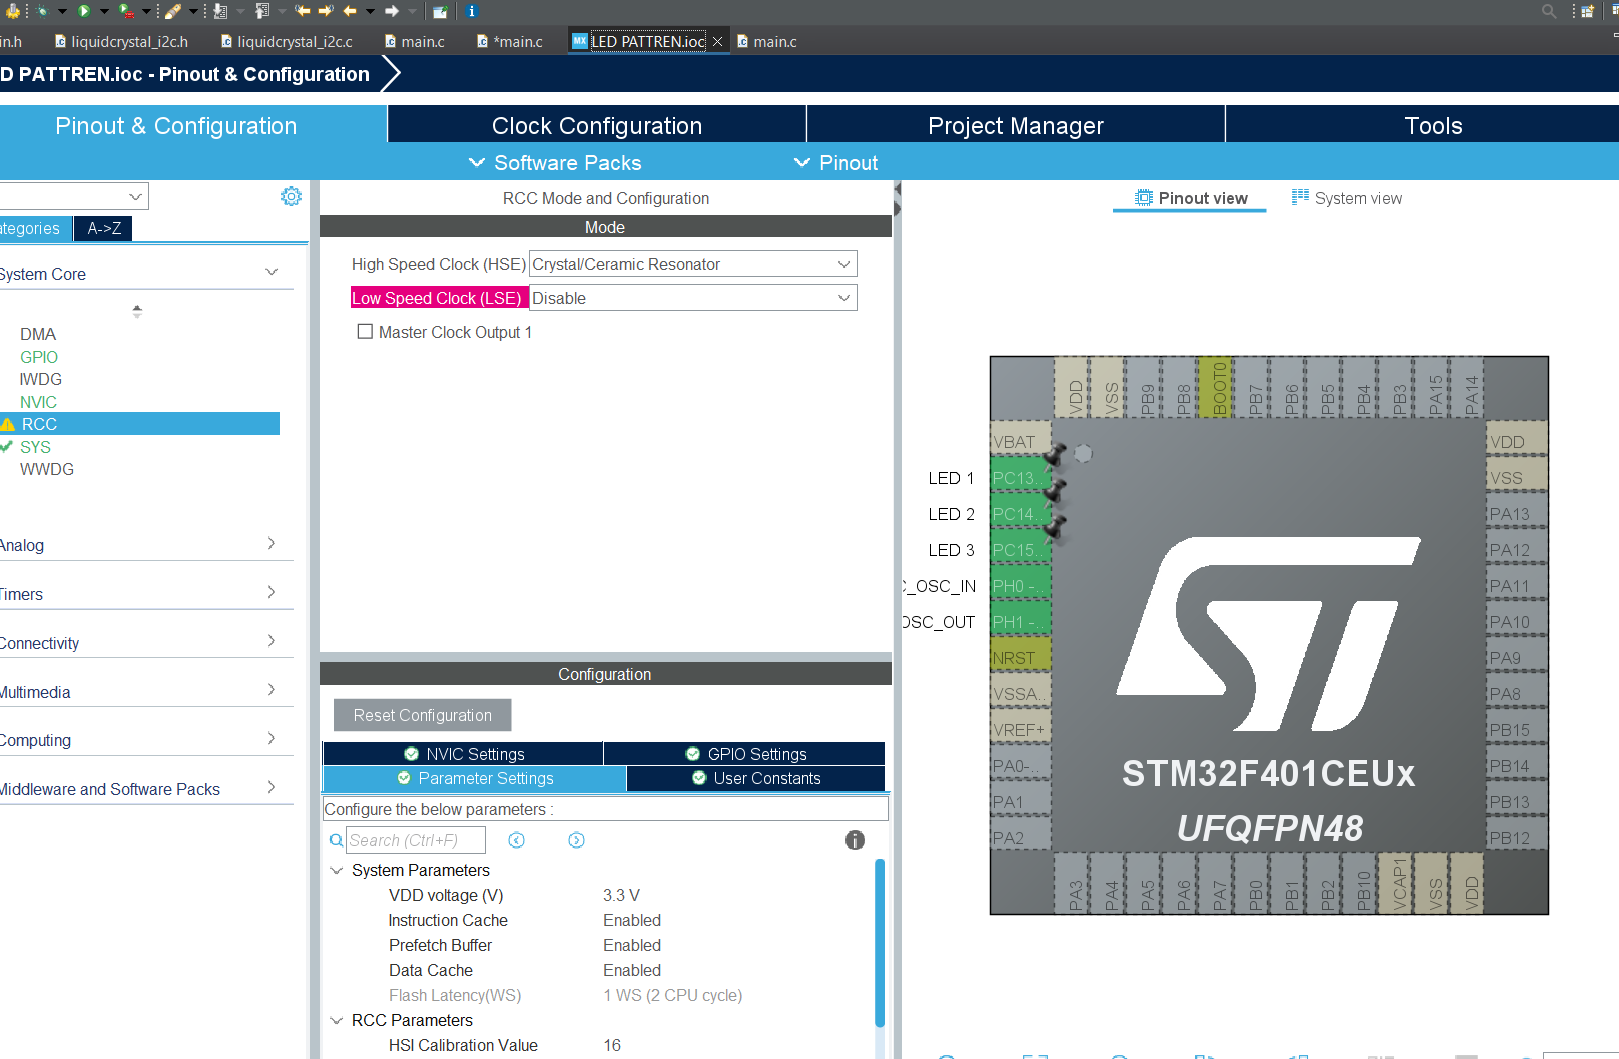The width and height of the screenshot is (1619, 1059).
Task: Select the Pinout view tab
Action: pyautogui.click(x=1190, y=198)
